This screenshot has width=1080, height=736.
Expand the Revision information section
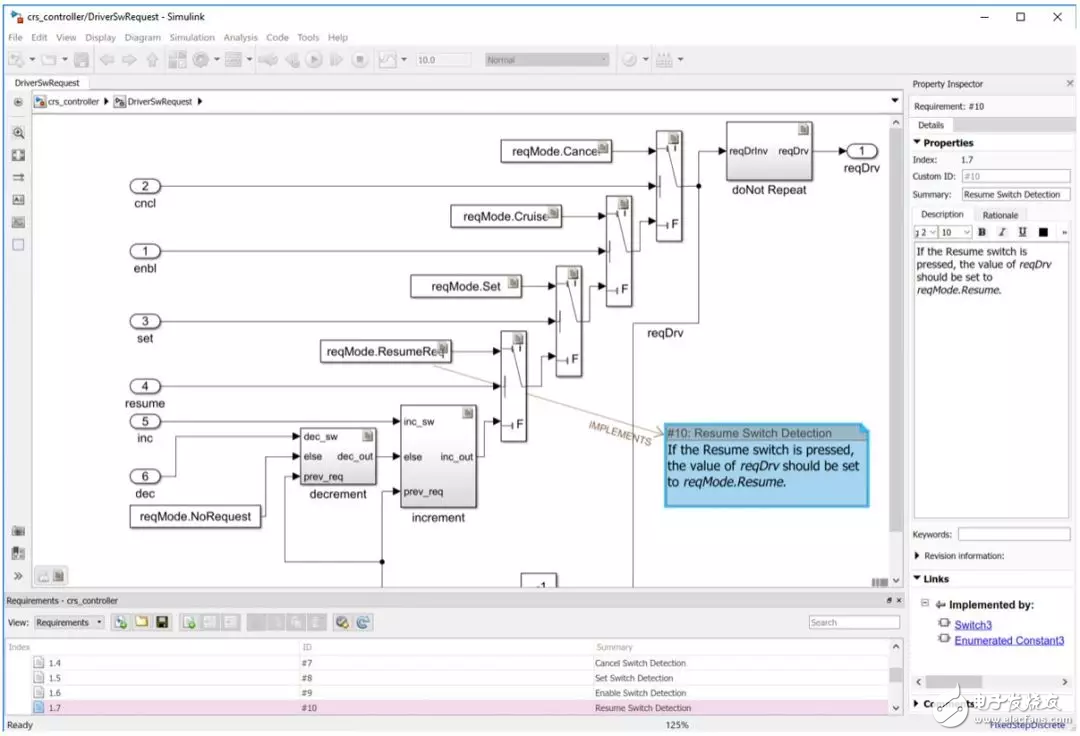point(918,556)
